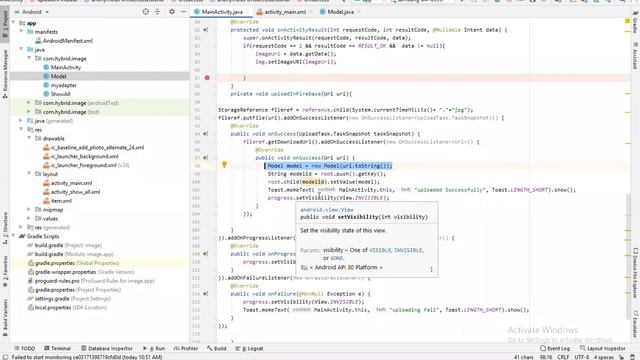Expand java (generated) folder

[21, 121]
